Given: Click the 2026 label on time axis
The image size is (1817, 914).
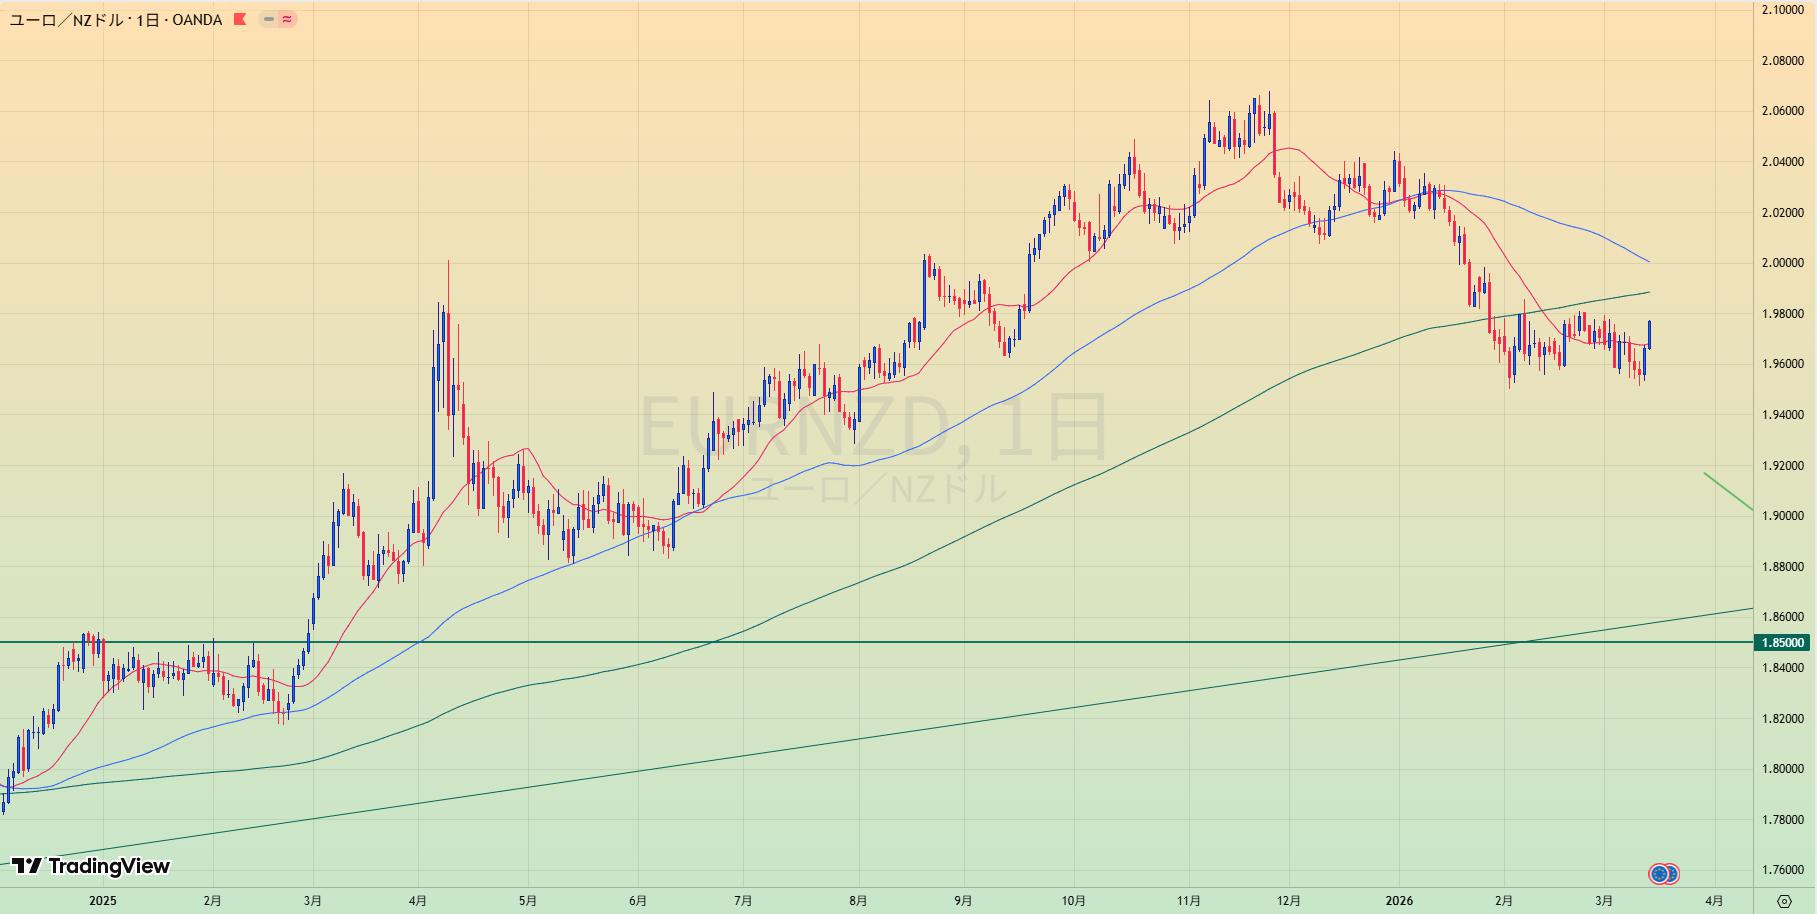Looking at the screenshot, I should tap(1399, 901).
